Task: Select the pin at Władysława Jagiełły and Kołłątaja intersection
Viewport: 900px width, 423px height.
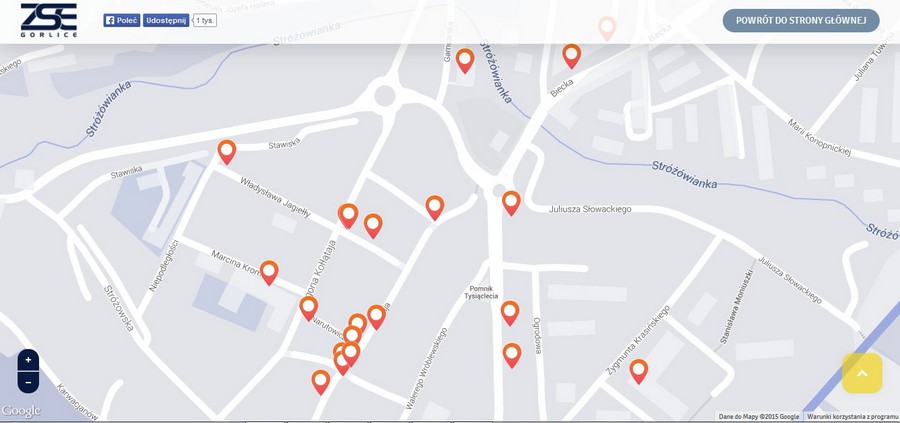Action: point(348,216)
